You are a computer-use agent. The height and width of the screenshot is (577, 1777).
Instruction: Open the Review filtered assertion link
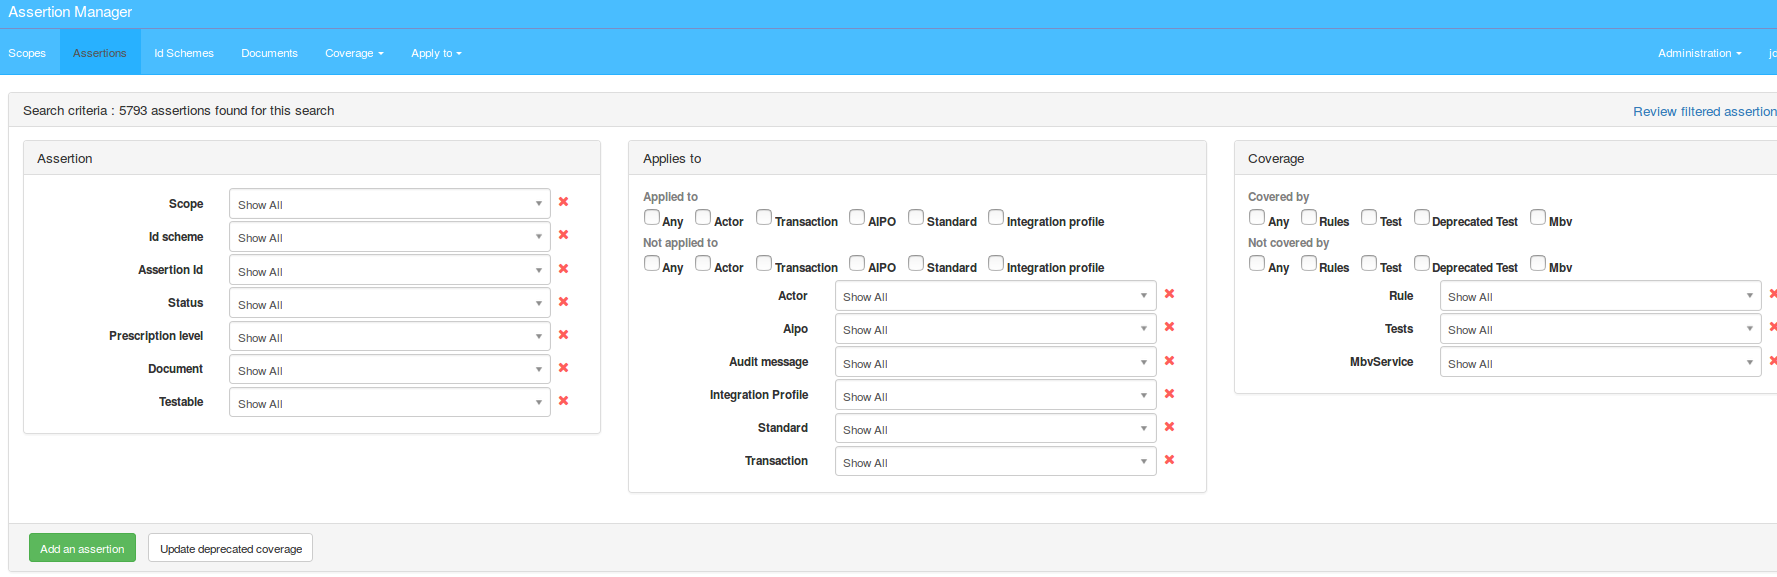(x=1704, y=111)
